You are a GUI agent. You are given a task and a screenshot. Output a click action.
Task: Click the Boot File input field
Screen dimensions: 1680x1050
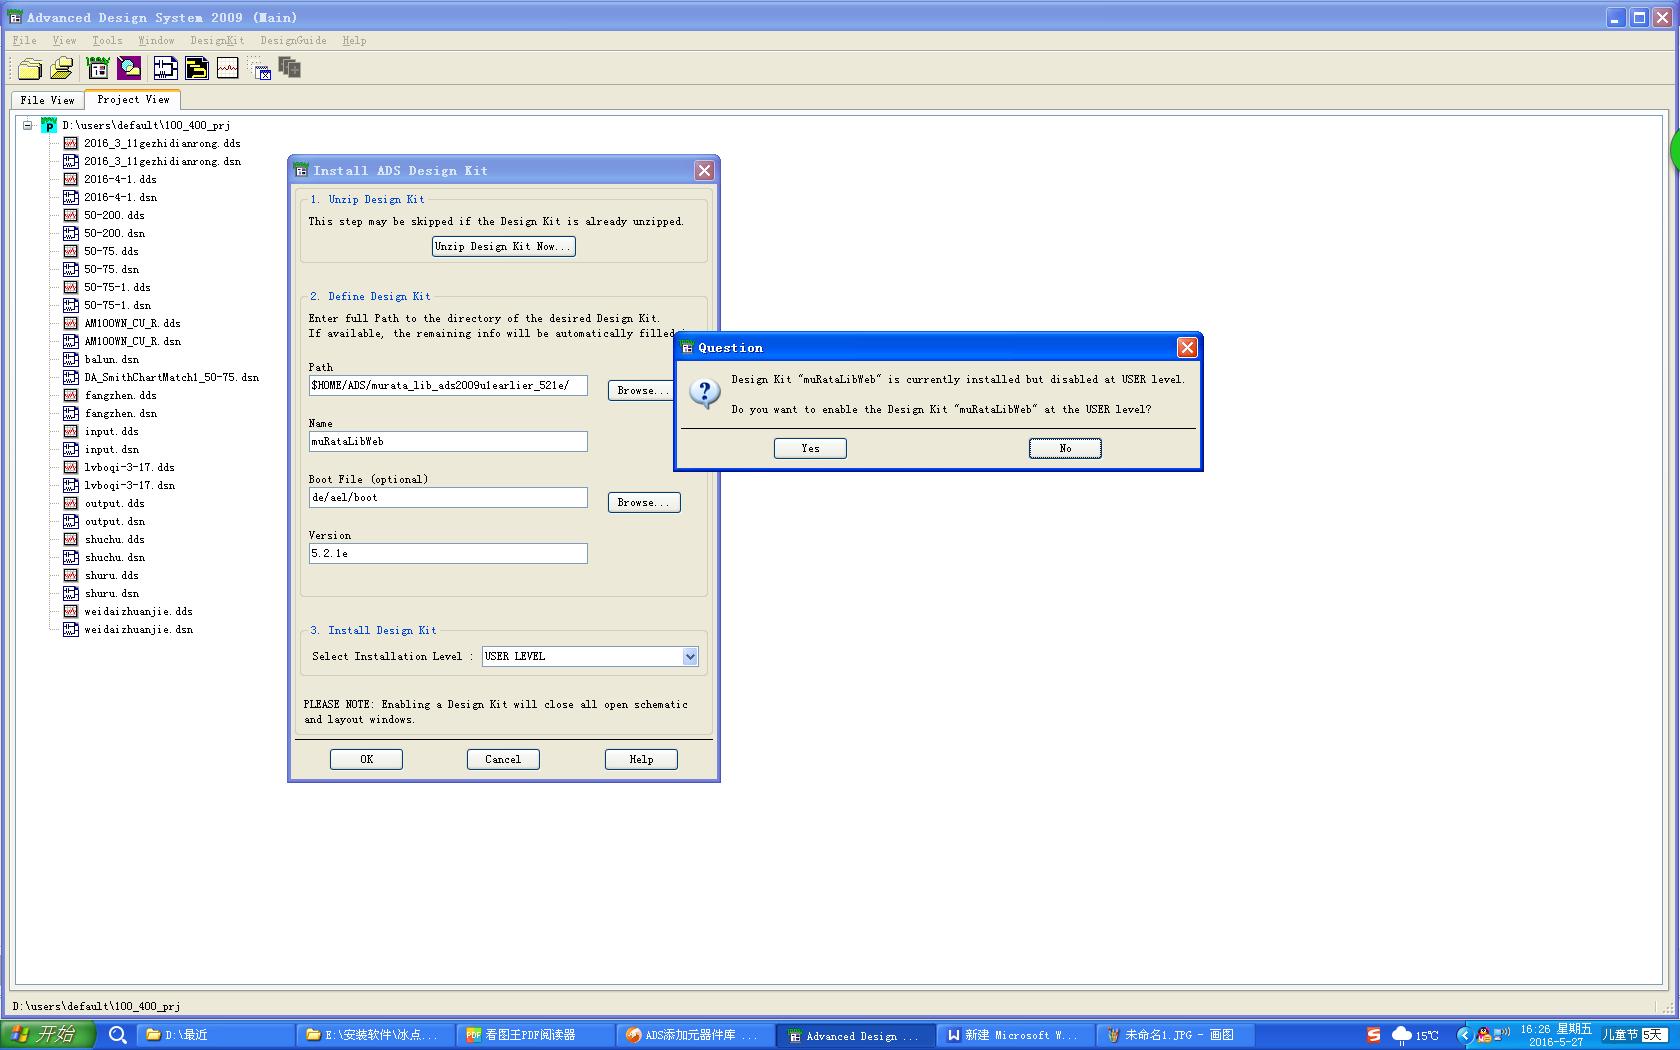[448, 498]
